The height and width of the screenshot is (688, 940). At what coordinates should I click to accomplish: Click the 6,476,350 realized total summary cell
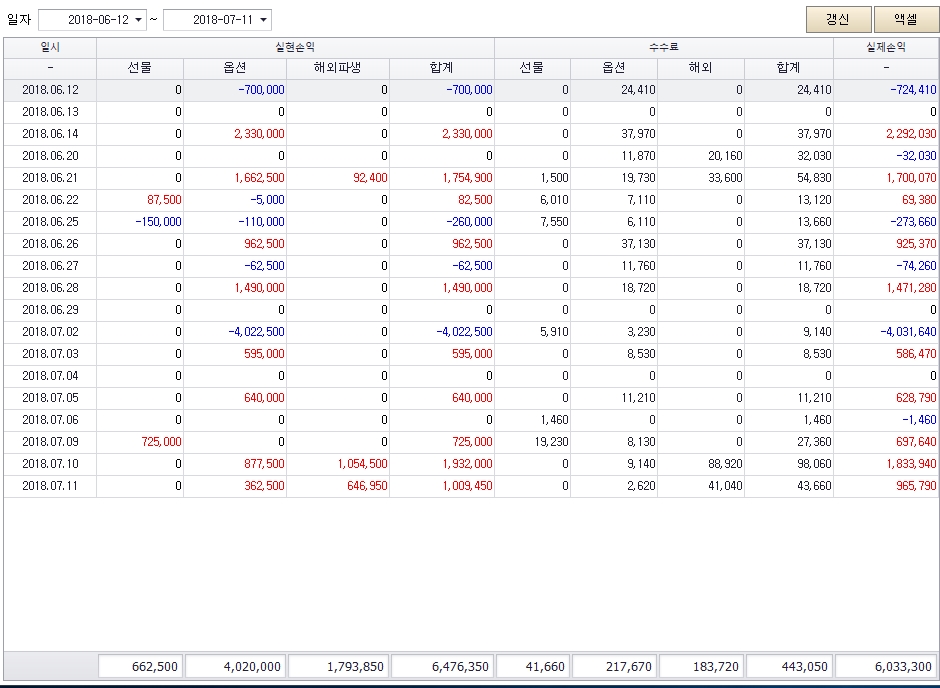point(441,666)
